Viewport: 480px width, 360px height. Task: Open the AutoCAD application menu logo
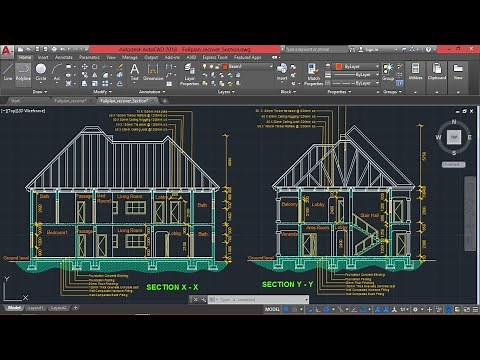(x=7, y=51)
